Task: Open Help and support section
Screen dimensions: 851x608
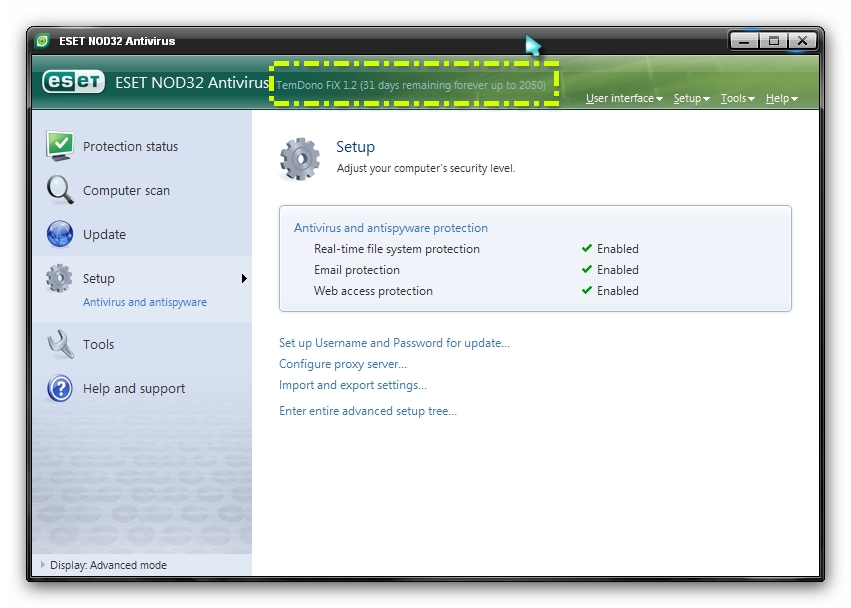Action: 134,389
